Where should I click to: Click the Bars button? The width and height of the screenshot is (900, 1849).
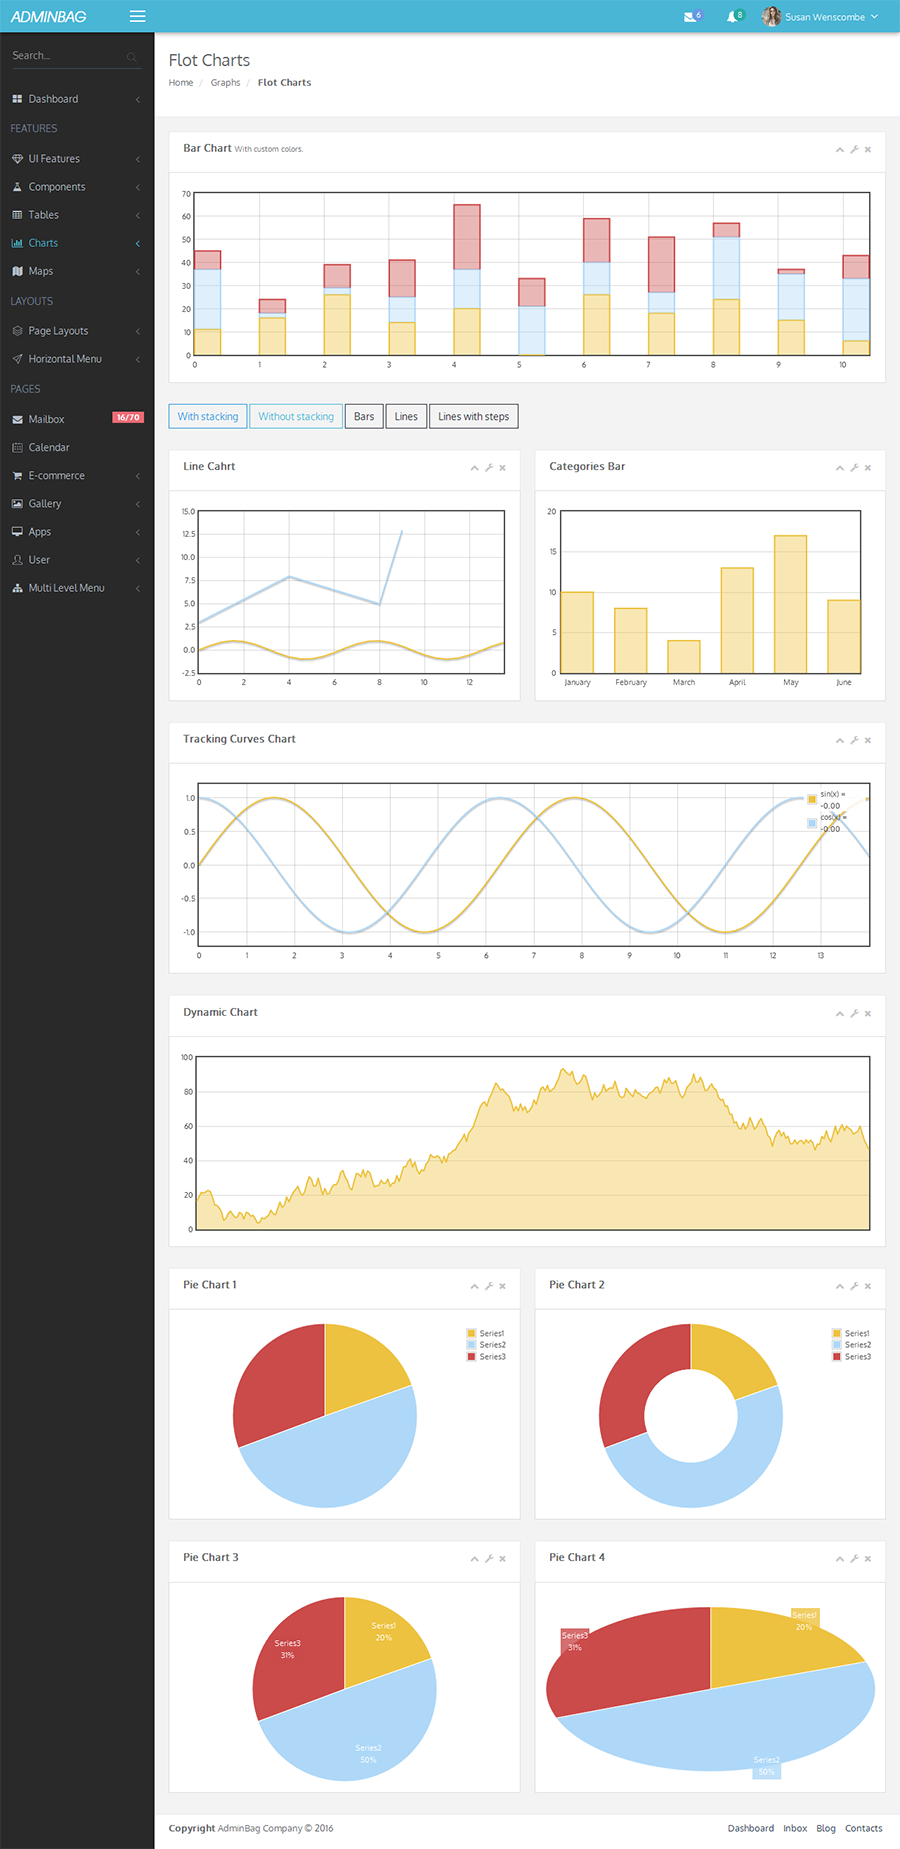click(x=364, y=416)
